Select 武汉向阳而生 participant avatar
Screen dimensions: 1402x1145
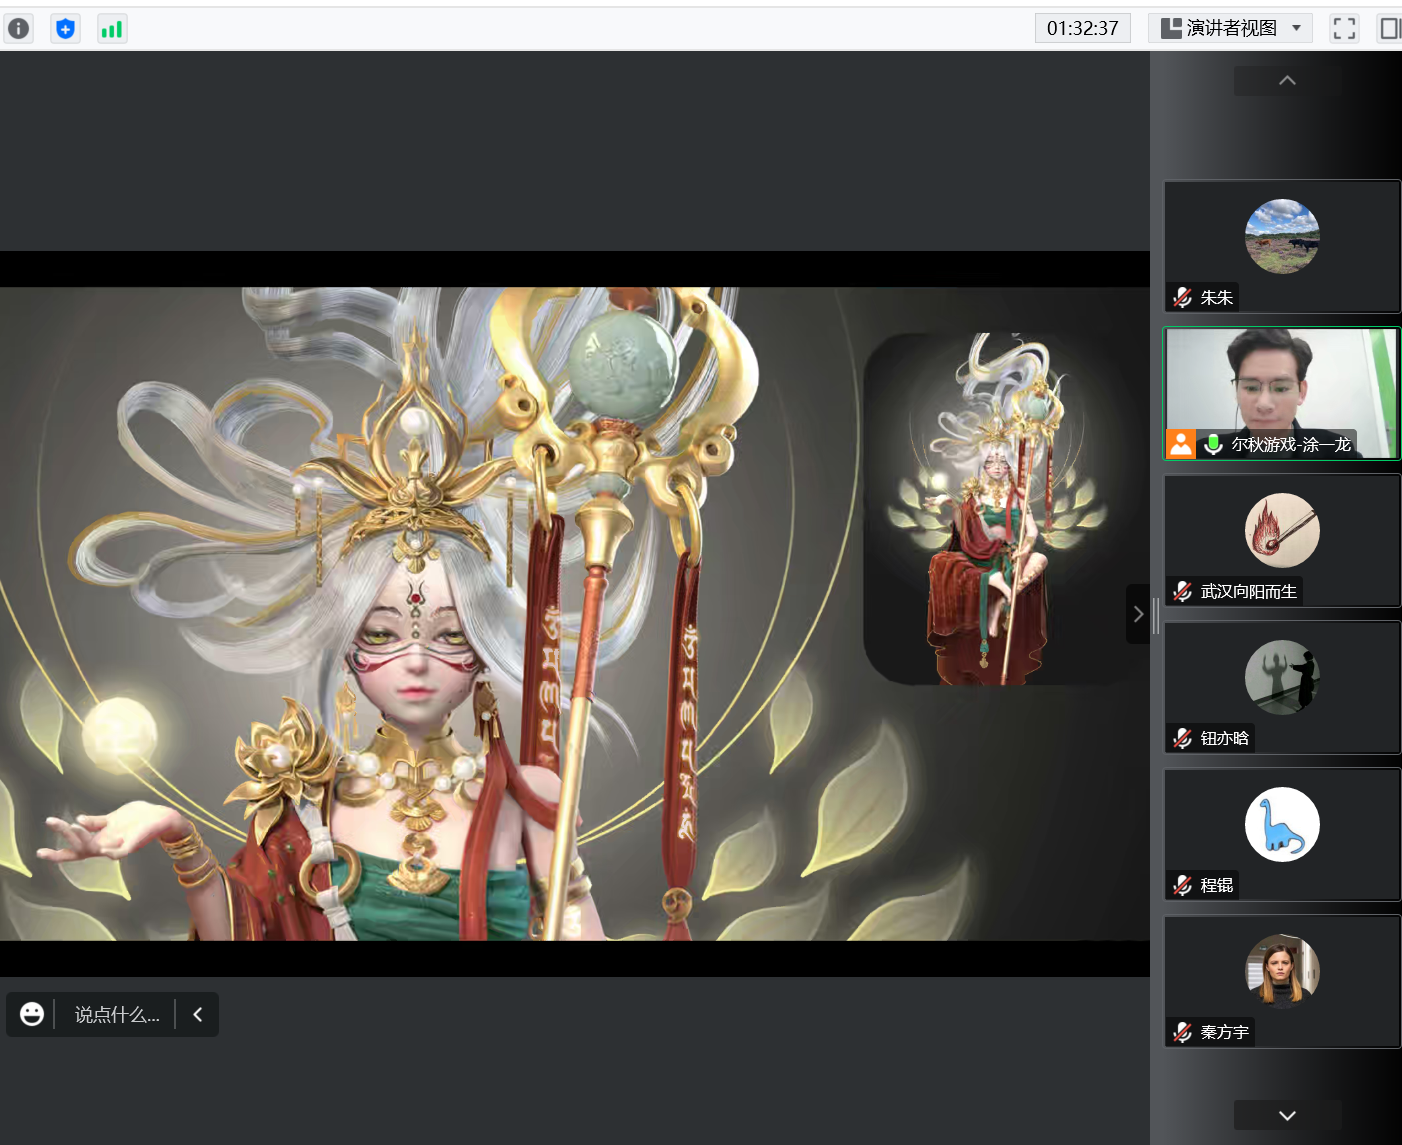click(x=1282, y=530)
